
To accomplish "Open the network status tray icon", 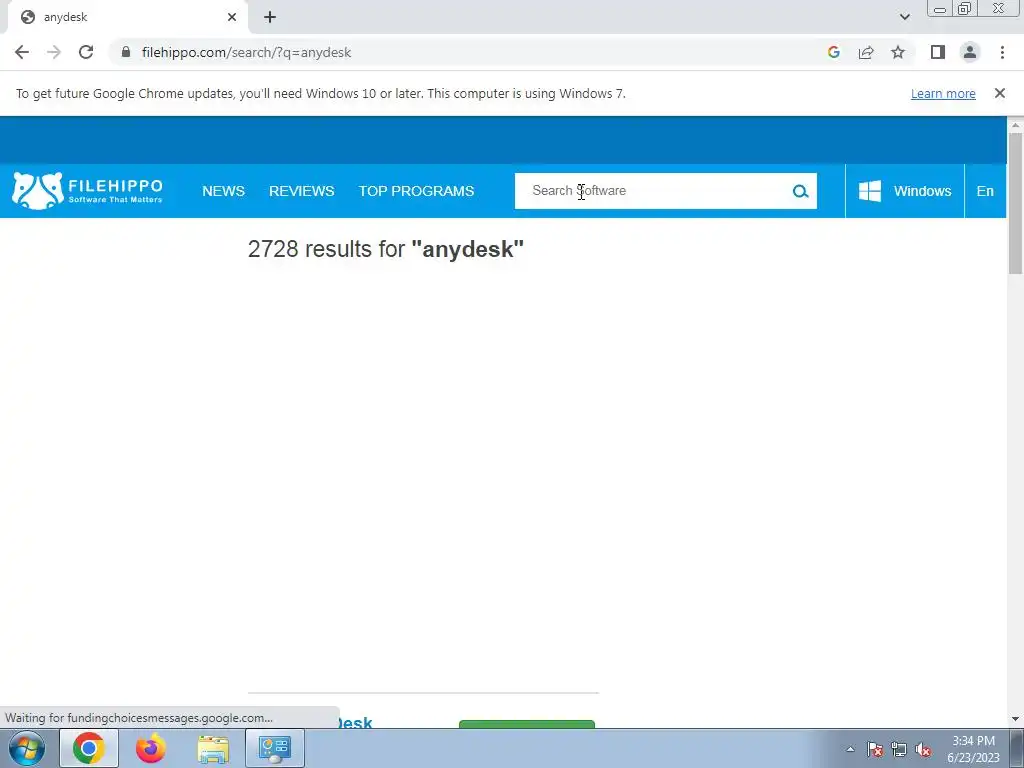I will pos(899,749).
